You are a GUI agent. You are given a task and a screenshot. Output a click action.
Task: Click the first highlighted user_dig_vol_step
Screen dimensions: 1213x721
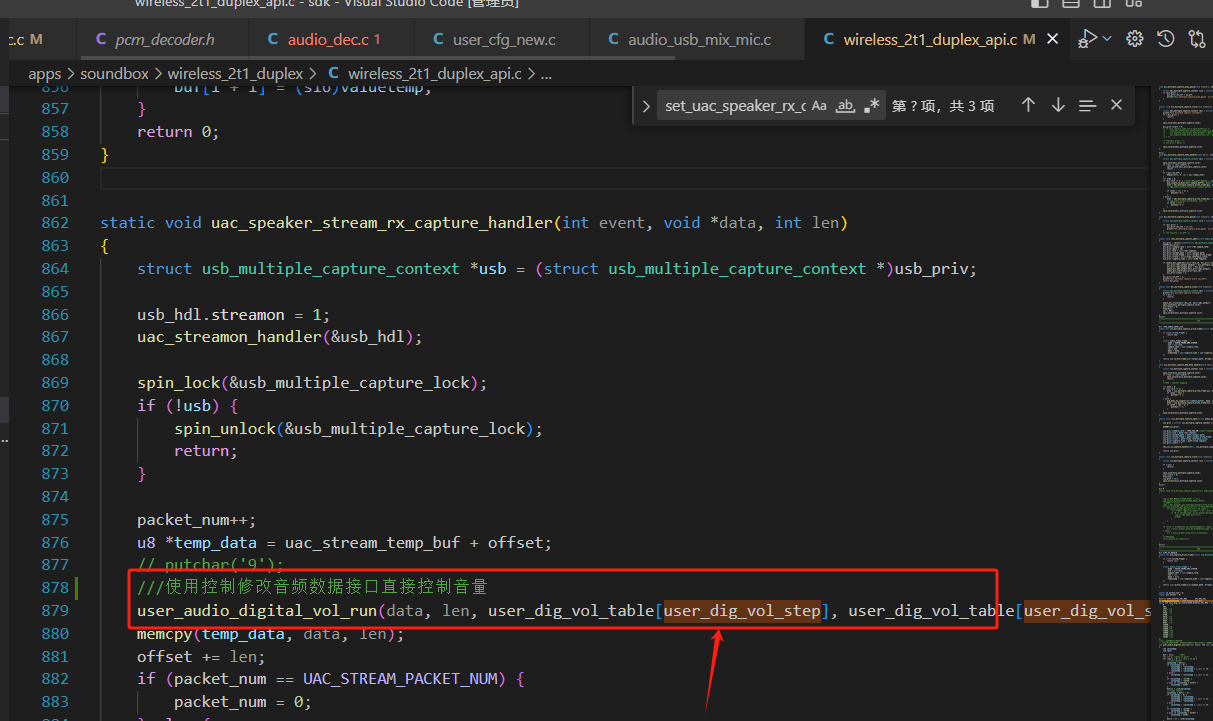click(742, 611)
